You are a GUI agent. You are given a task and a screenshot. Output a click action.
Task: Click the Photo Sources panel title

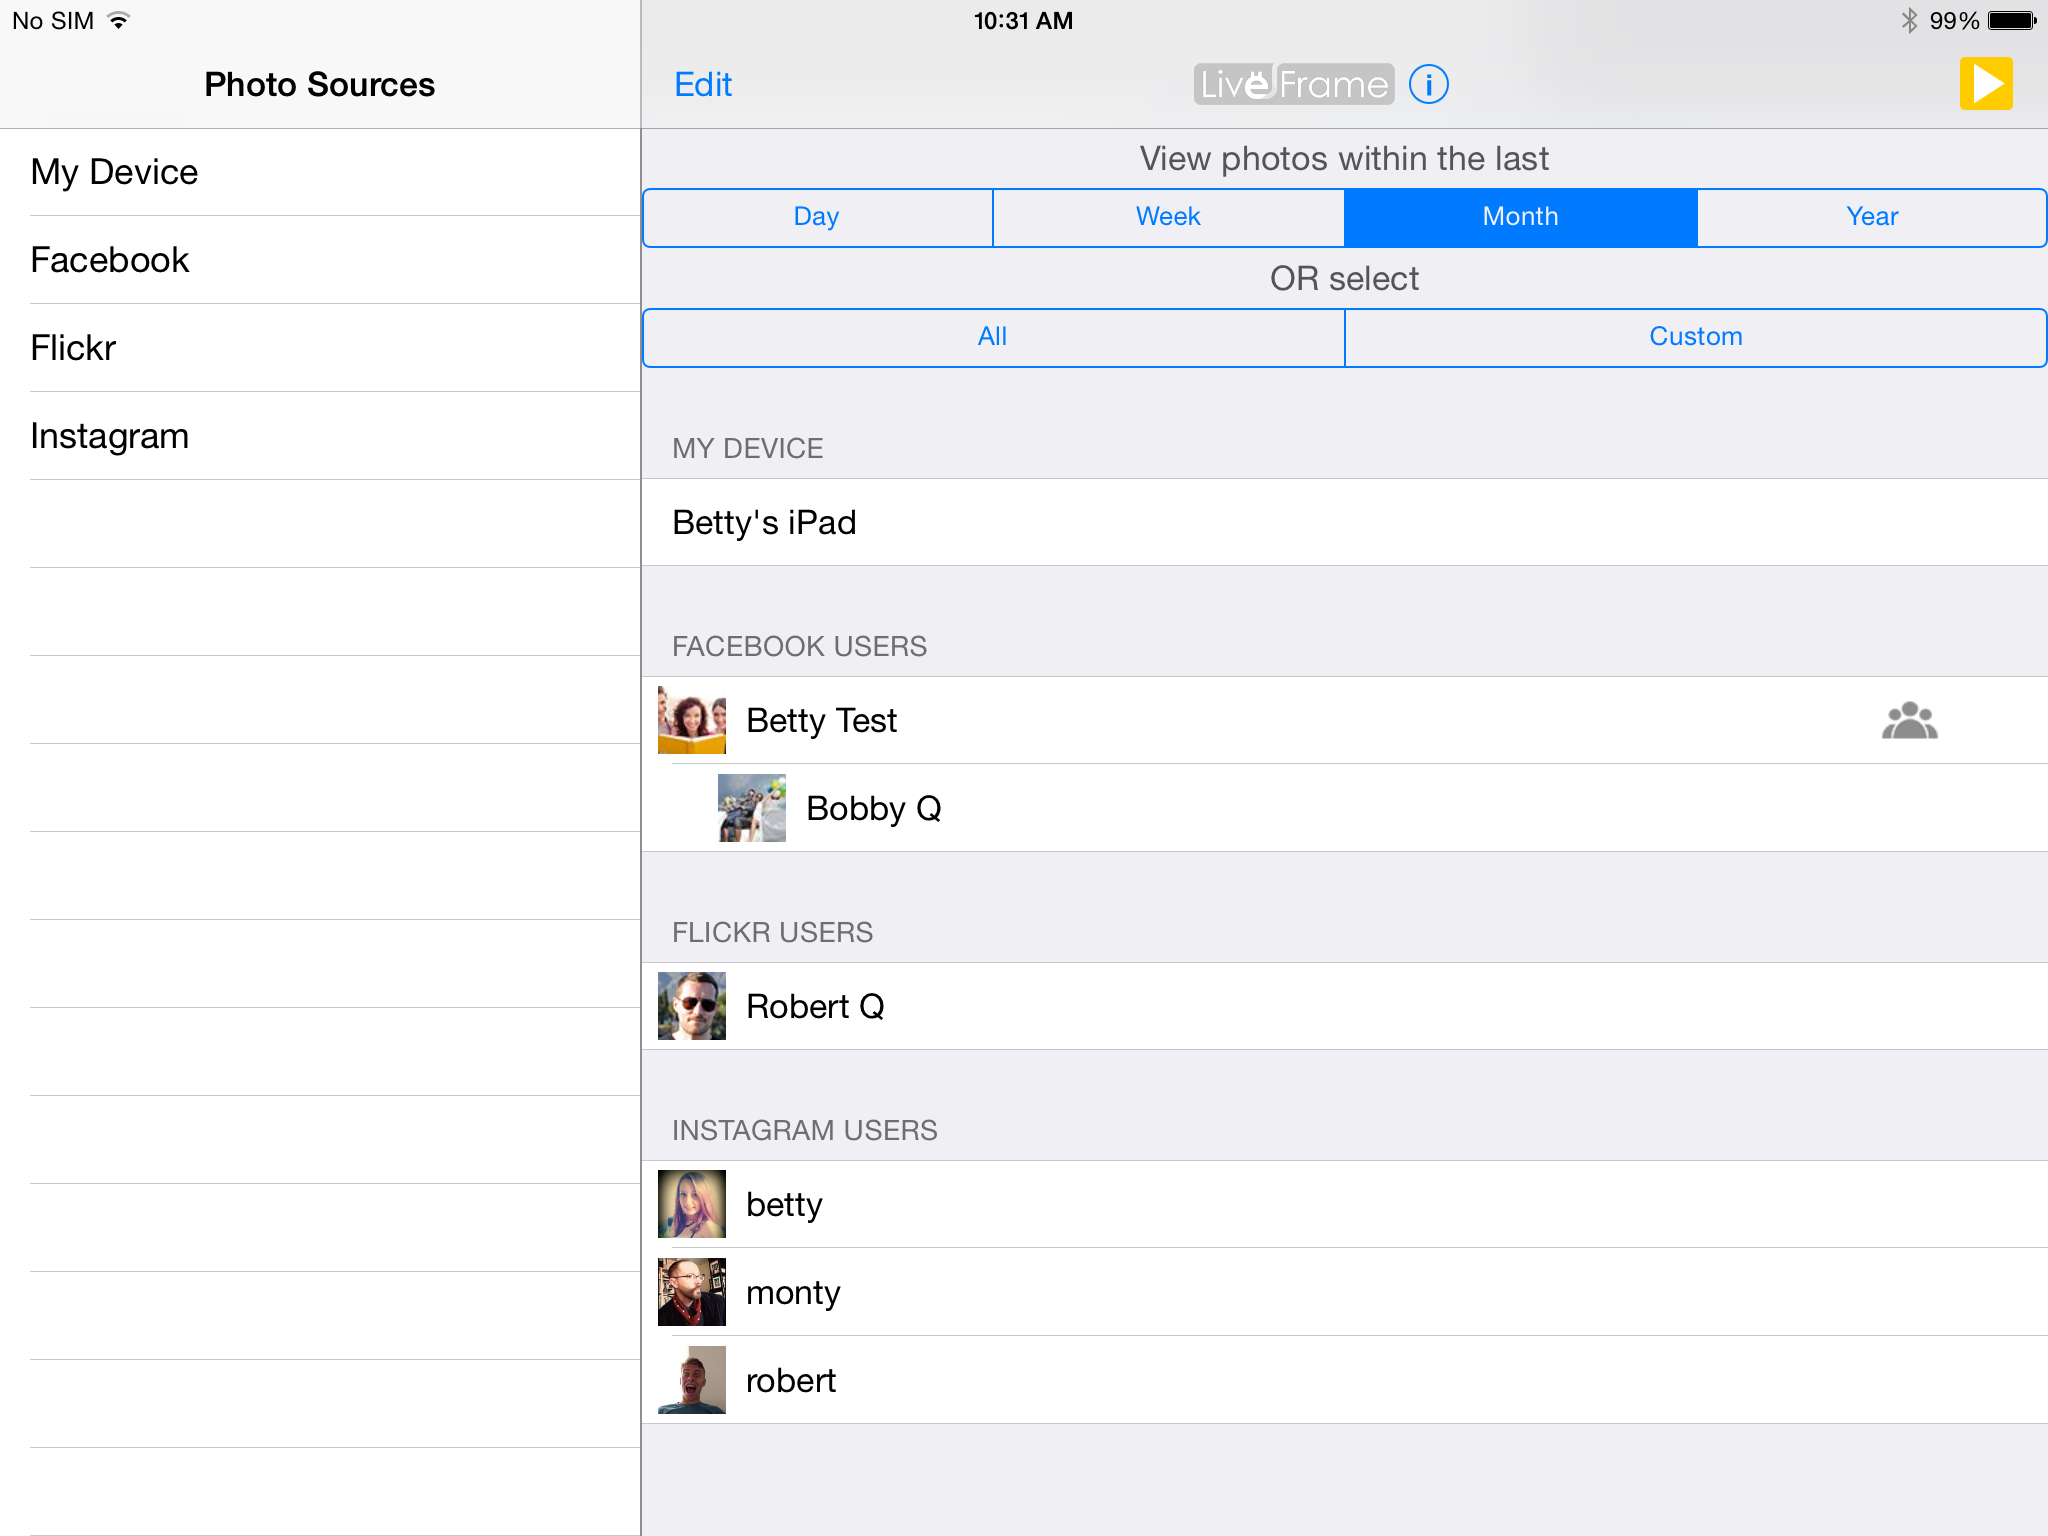click(x=320, y=85)
